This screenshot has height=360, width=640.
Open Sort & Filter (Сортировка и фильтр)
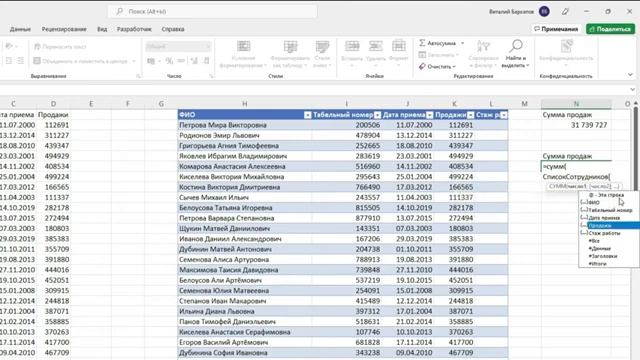pyautogui.click(x=483, y=54)
